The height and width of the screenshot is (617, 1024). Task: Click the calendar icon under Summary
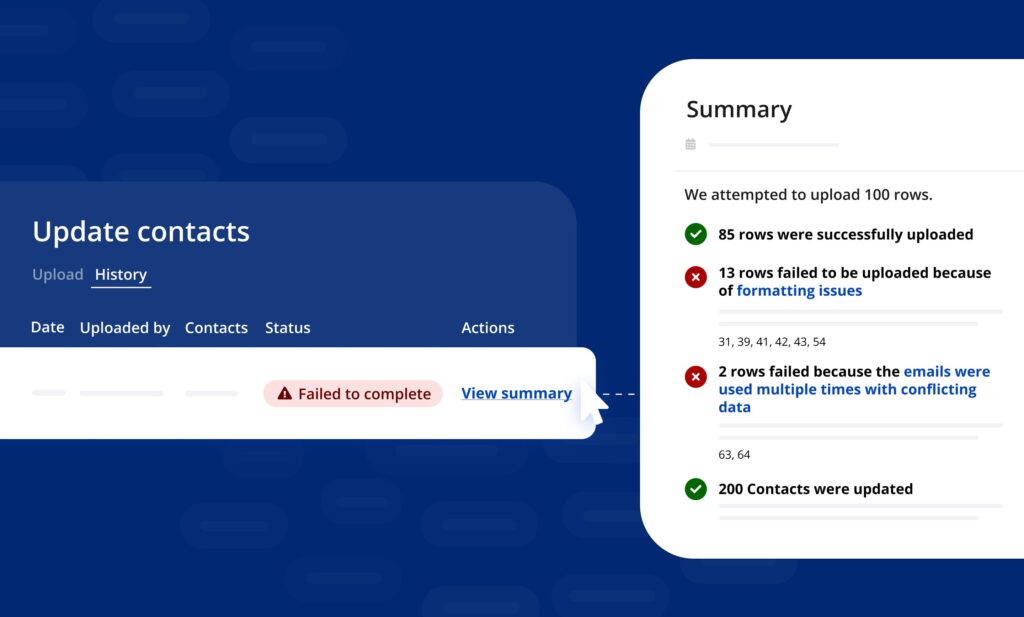690,145
